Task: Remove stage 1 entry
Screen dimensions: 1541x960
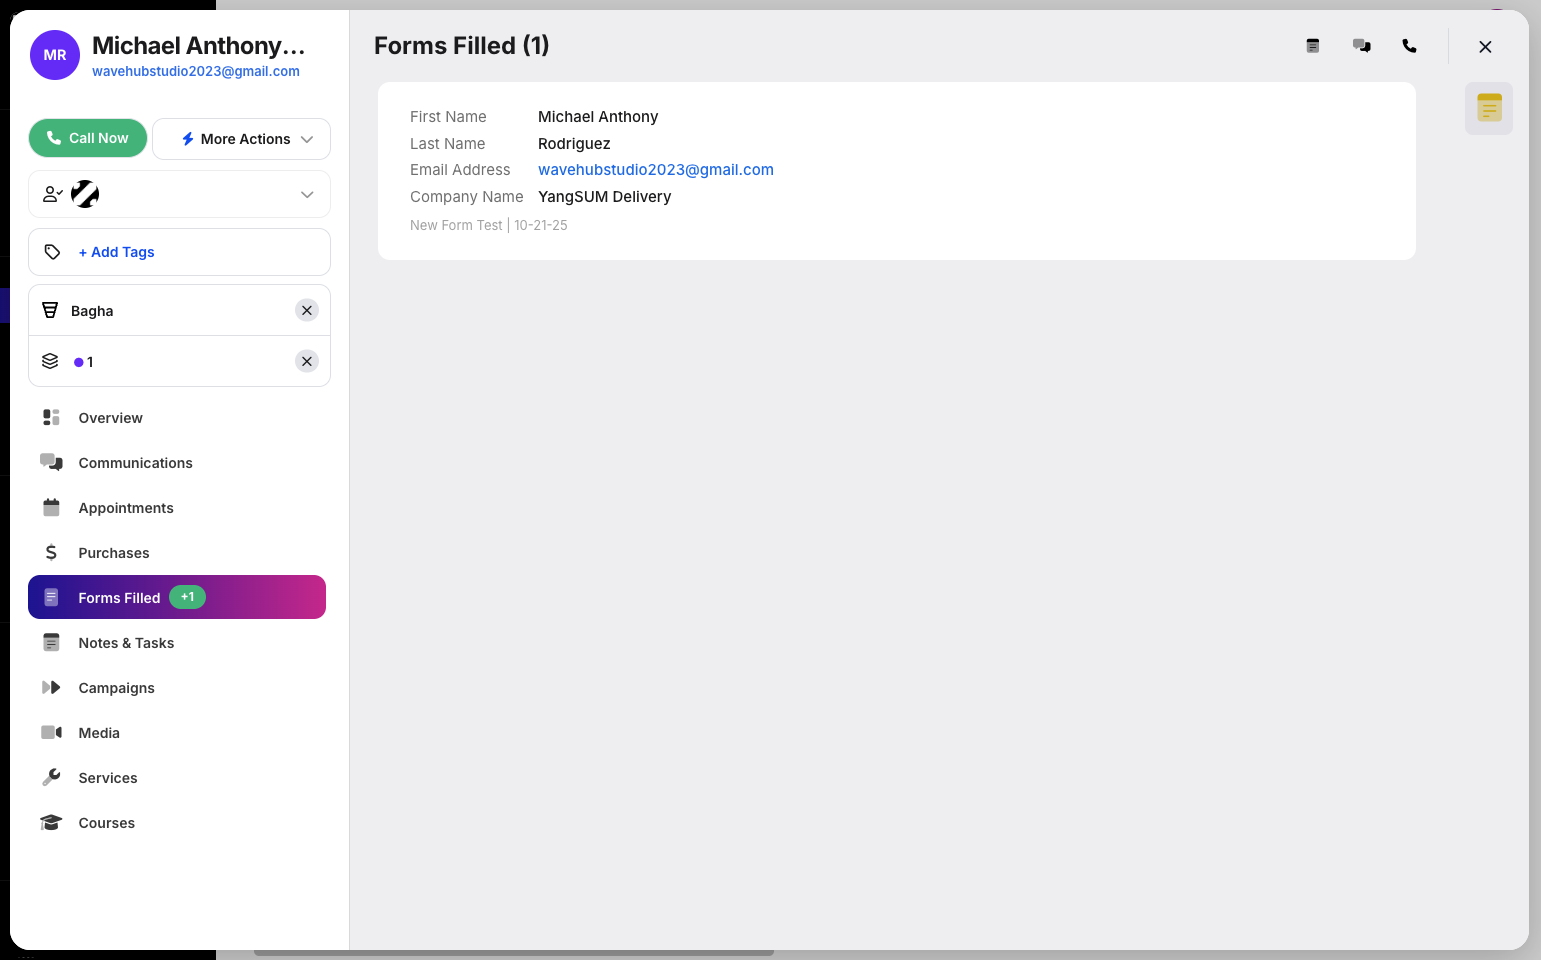Action: [307, 361]
